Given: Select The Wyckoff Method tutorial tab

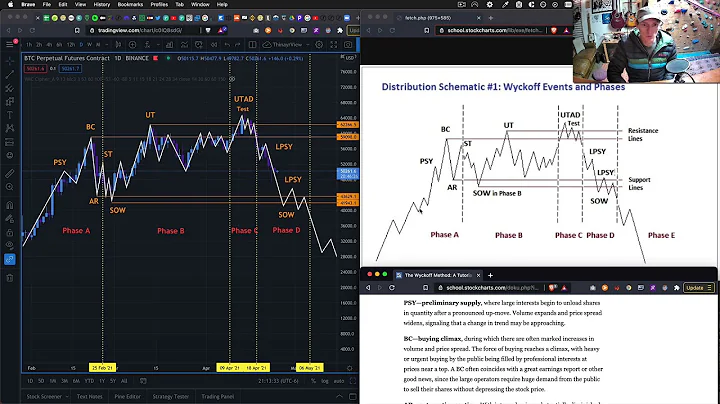Looking at the screenshot, I should click(x=438, y=275).
